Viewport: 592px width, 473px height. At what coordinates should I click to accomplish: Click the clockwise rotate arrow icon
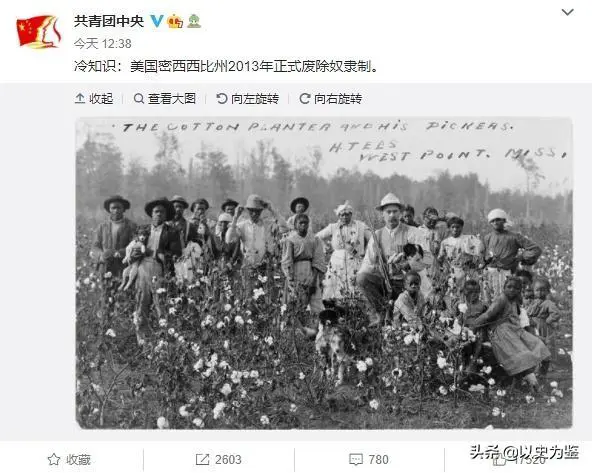click(305, 99)
